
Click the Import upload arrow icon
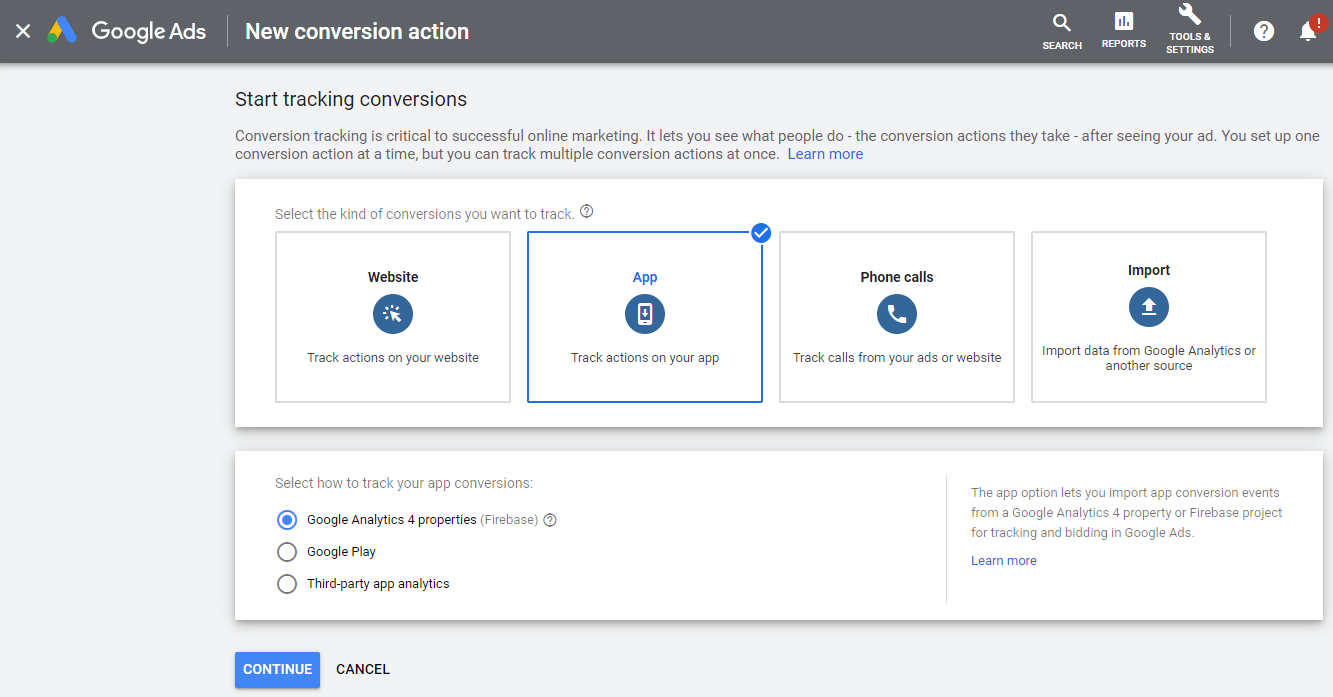1149,306
